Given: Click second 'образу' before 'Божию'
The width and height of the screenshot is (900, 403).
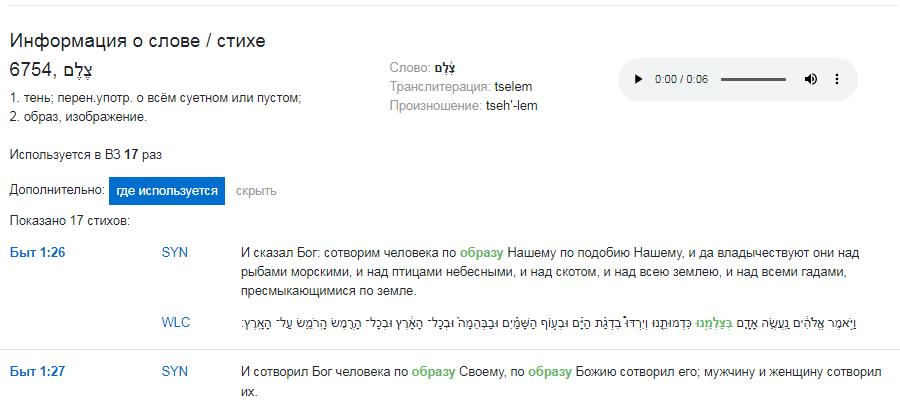Looking at the screenshot, I should pos(550,372).
